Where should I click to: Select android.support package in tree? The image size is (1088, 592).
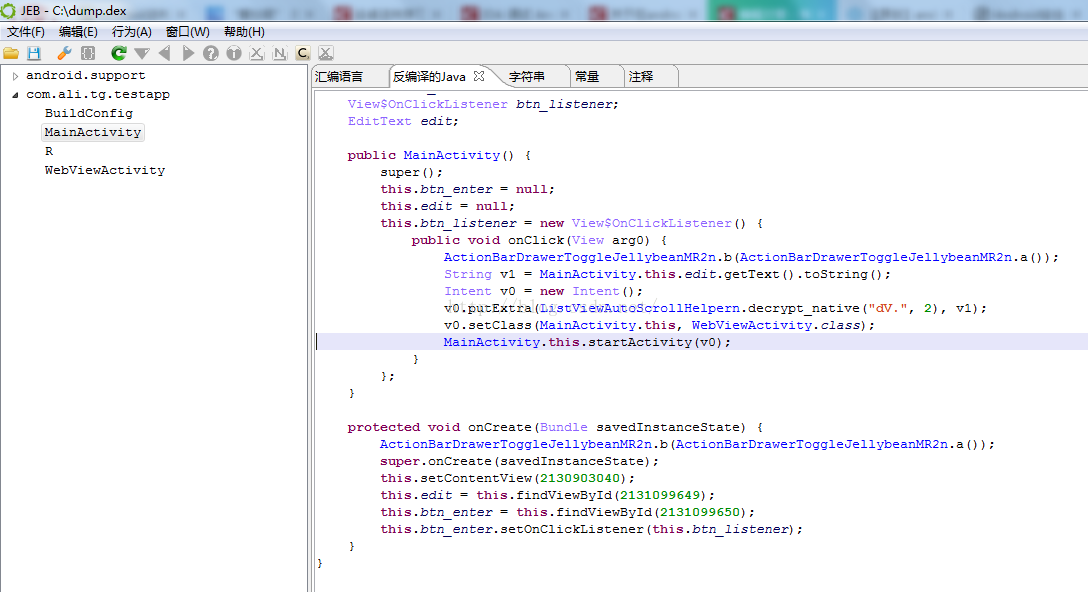[86, 75]
